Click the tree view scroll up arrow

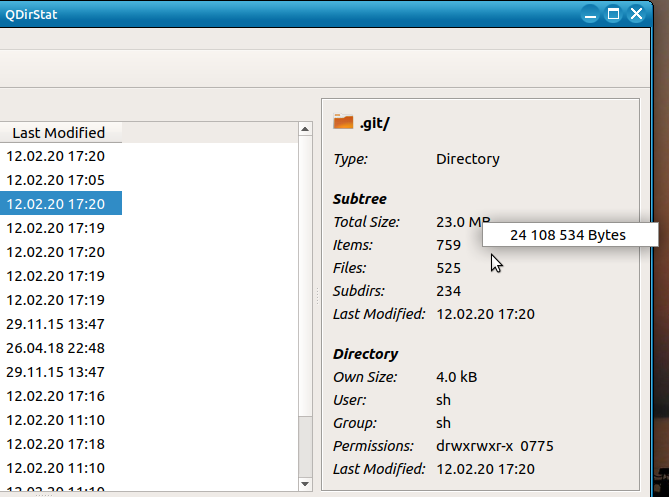tap(305, 129)
